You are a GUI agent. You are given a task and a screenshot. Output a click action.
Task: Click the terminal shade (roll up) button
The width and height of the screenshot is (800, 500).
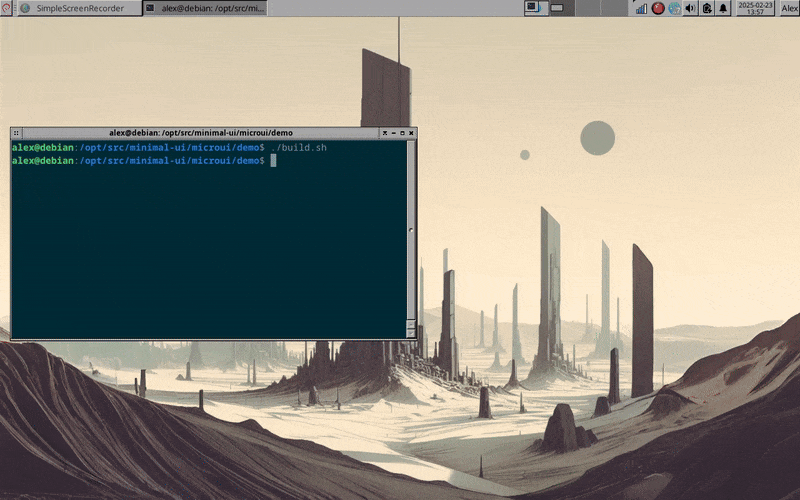tap(385, 133)
